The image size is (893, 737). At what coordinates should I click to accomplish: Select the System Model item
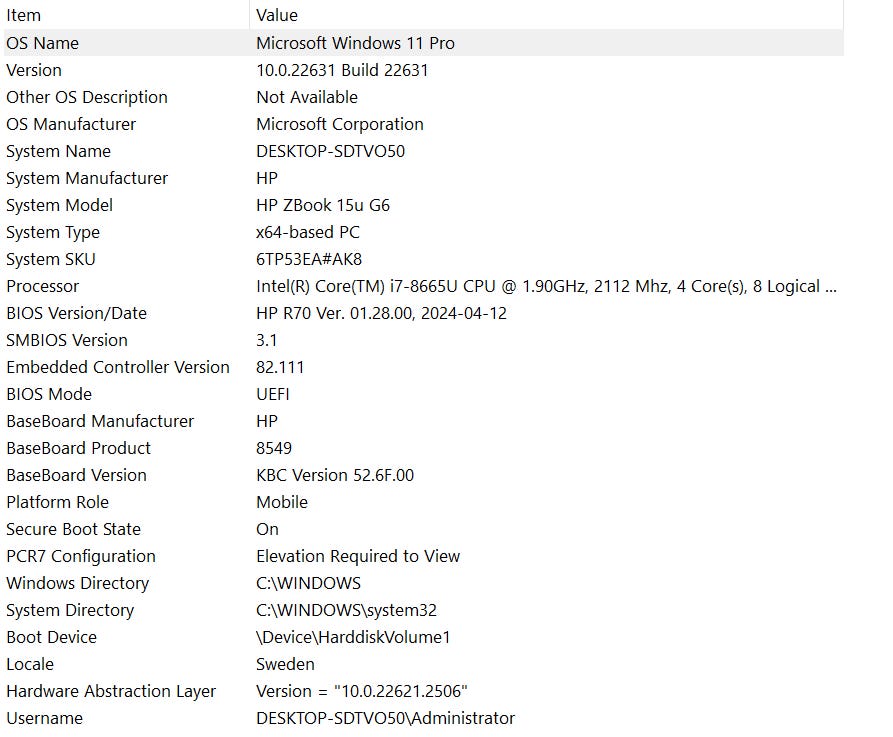pos(60,205)
